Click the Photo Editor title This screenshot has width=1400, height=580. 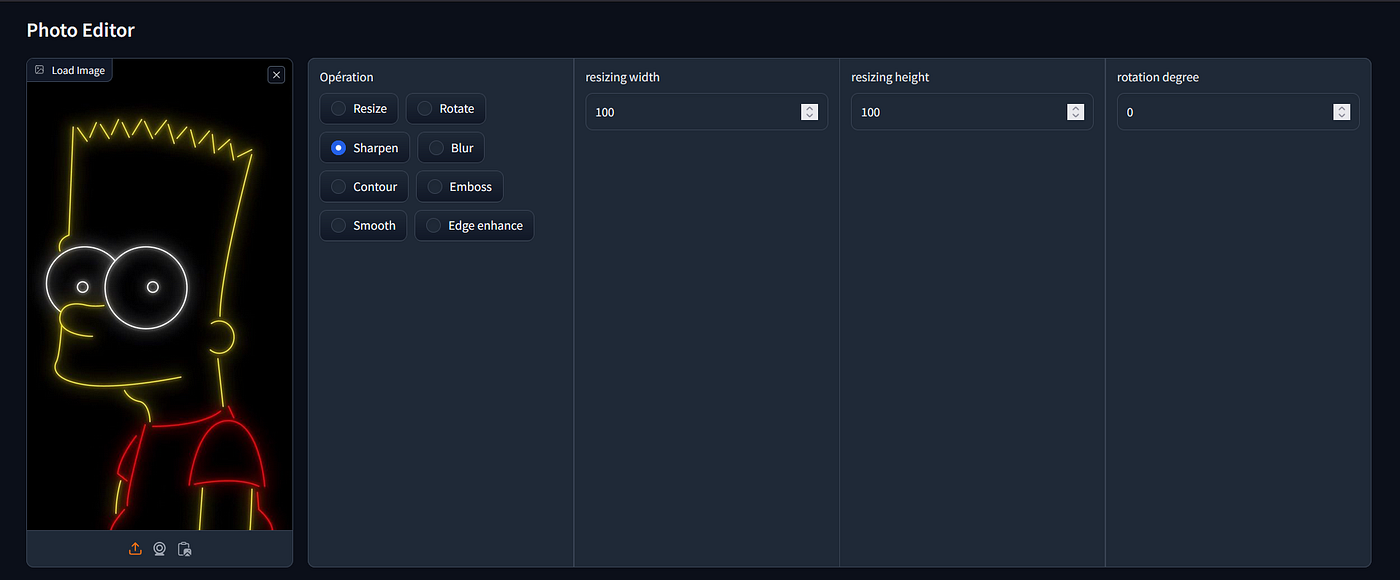[81, 30]
